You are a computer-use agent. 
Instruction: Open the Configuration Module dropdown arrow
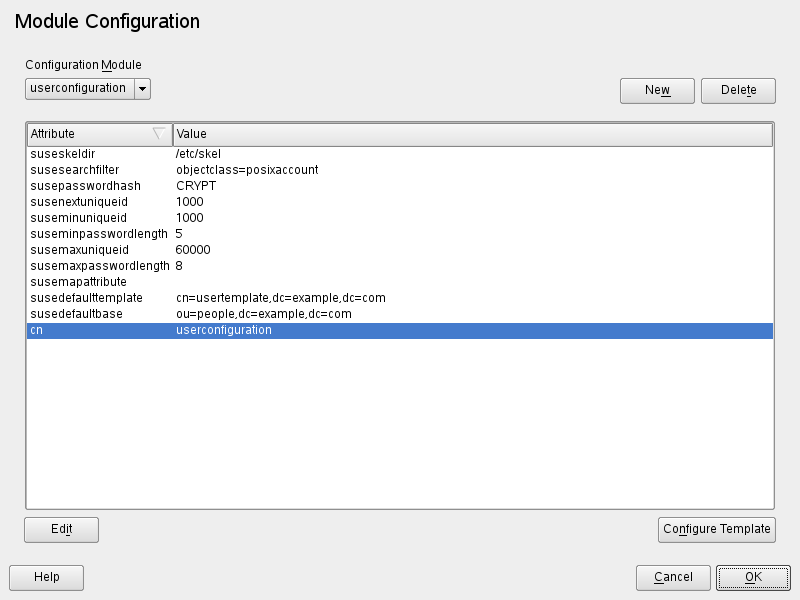[142, 88]
